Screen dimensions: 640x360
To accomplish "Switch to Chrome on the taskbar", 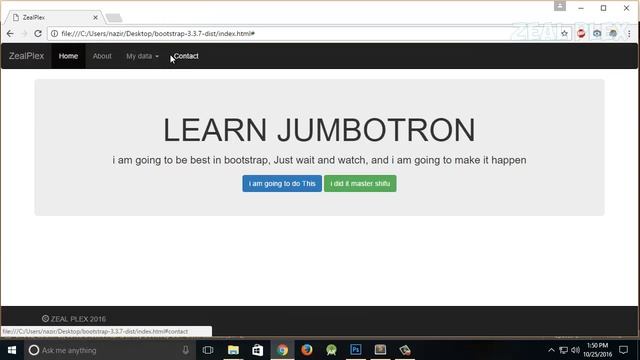I will [282, 350].
